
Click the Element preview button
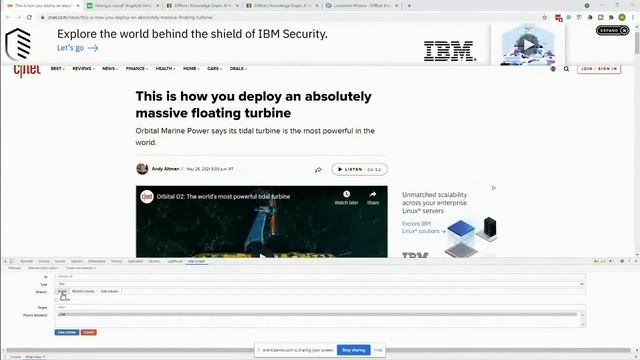pos(83,291)
